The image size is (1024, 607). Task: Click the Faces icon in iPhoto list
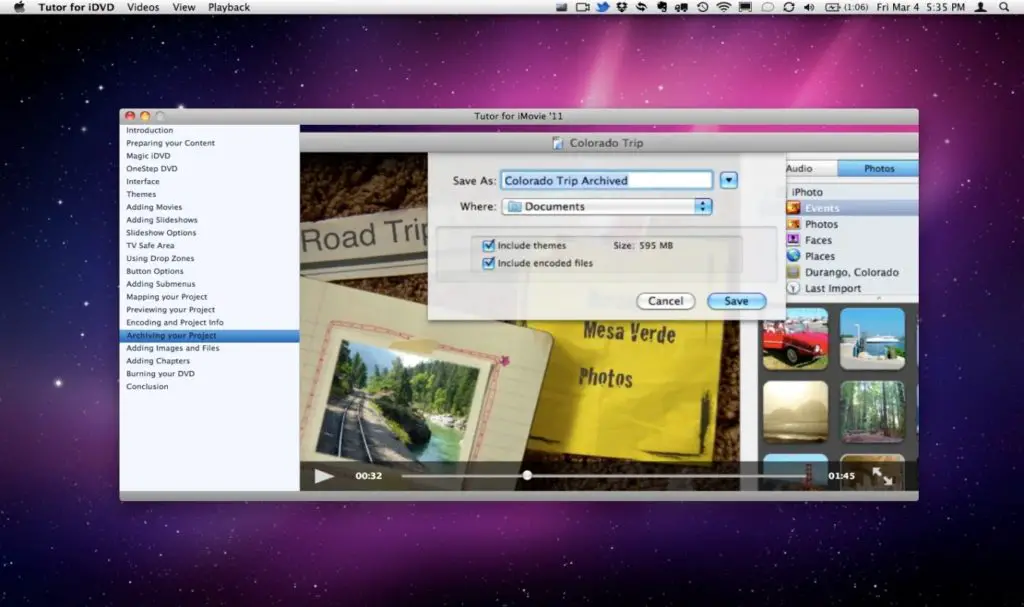click(x=793, y=240)
